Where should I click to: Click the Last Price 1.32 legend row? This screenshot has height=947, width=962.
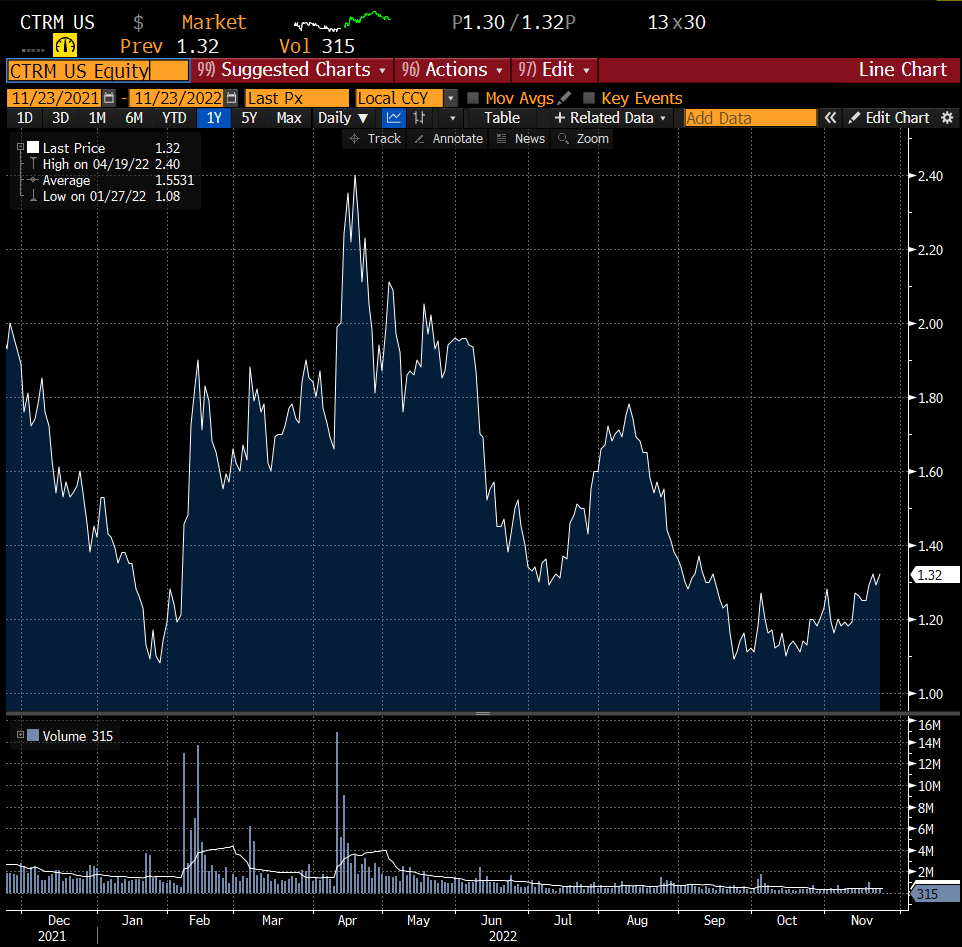tap(104, 148)
